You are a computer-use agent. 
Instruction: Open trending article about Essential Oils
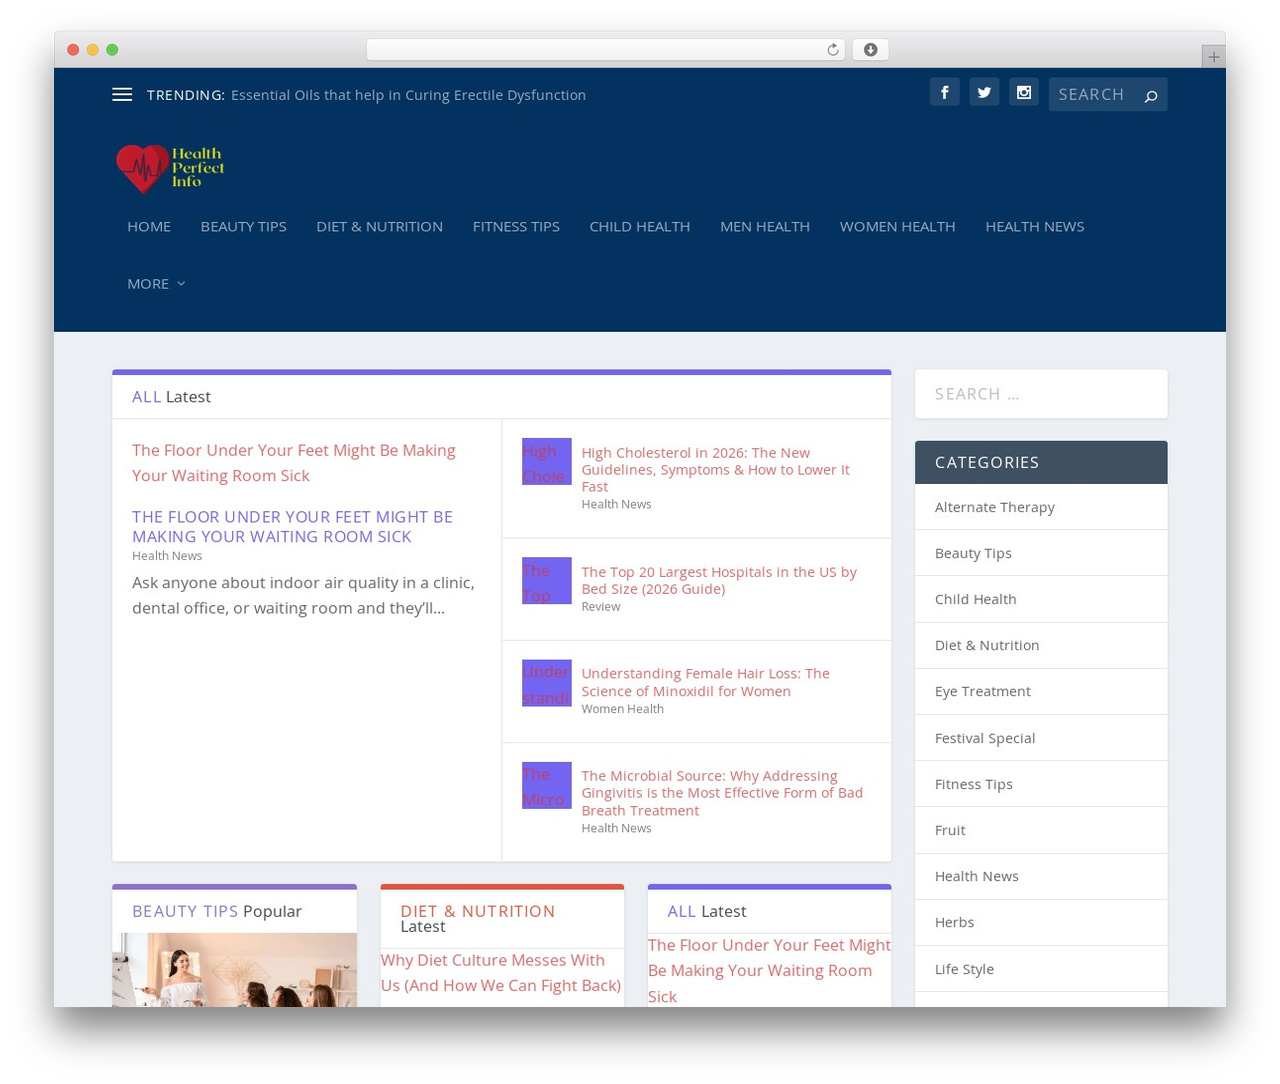(408, 95)
